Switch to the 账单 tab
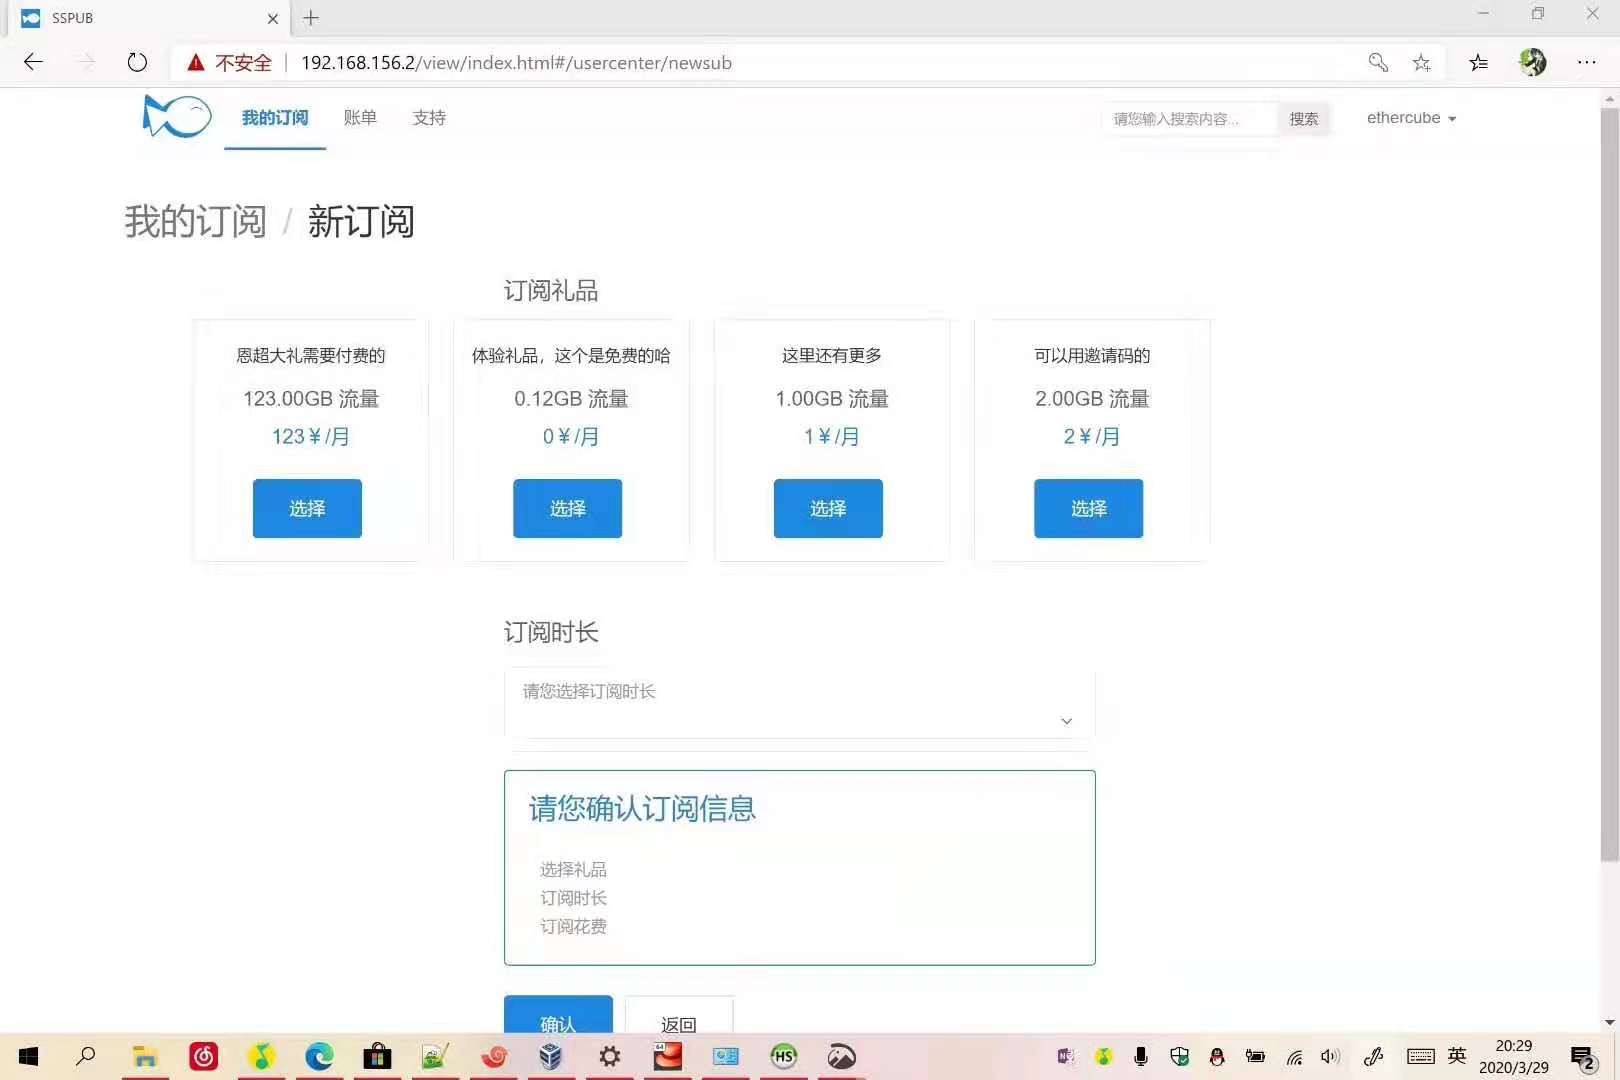 point(360,118)
